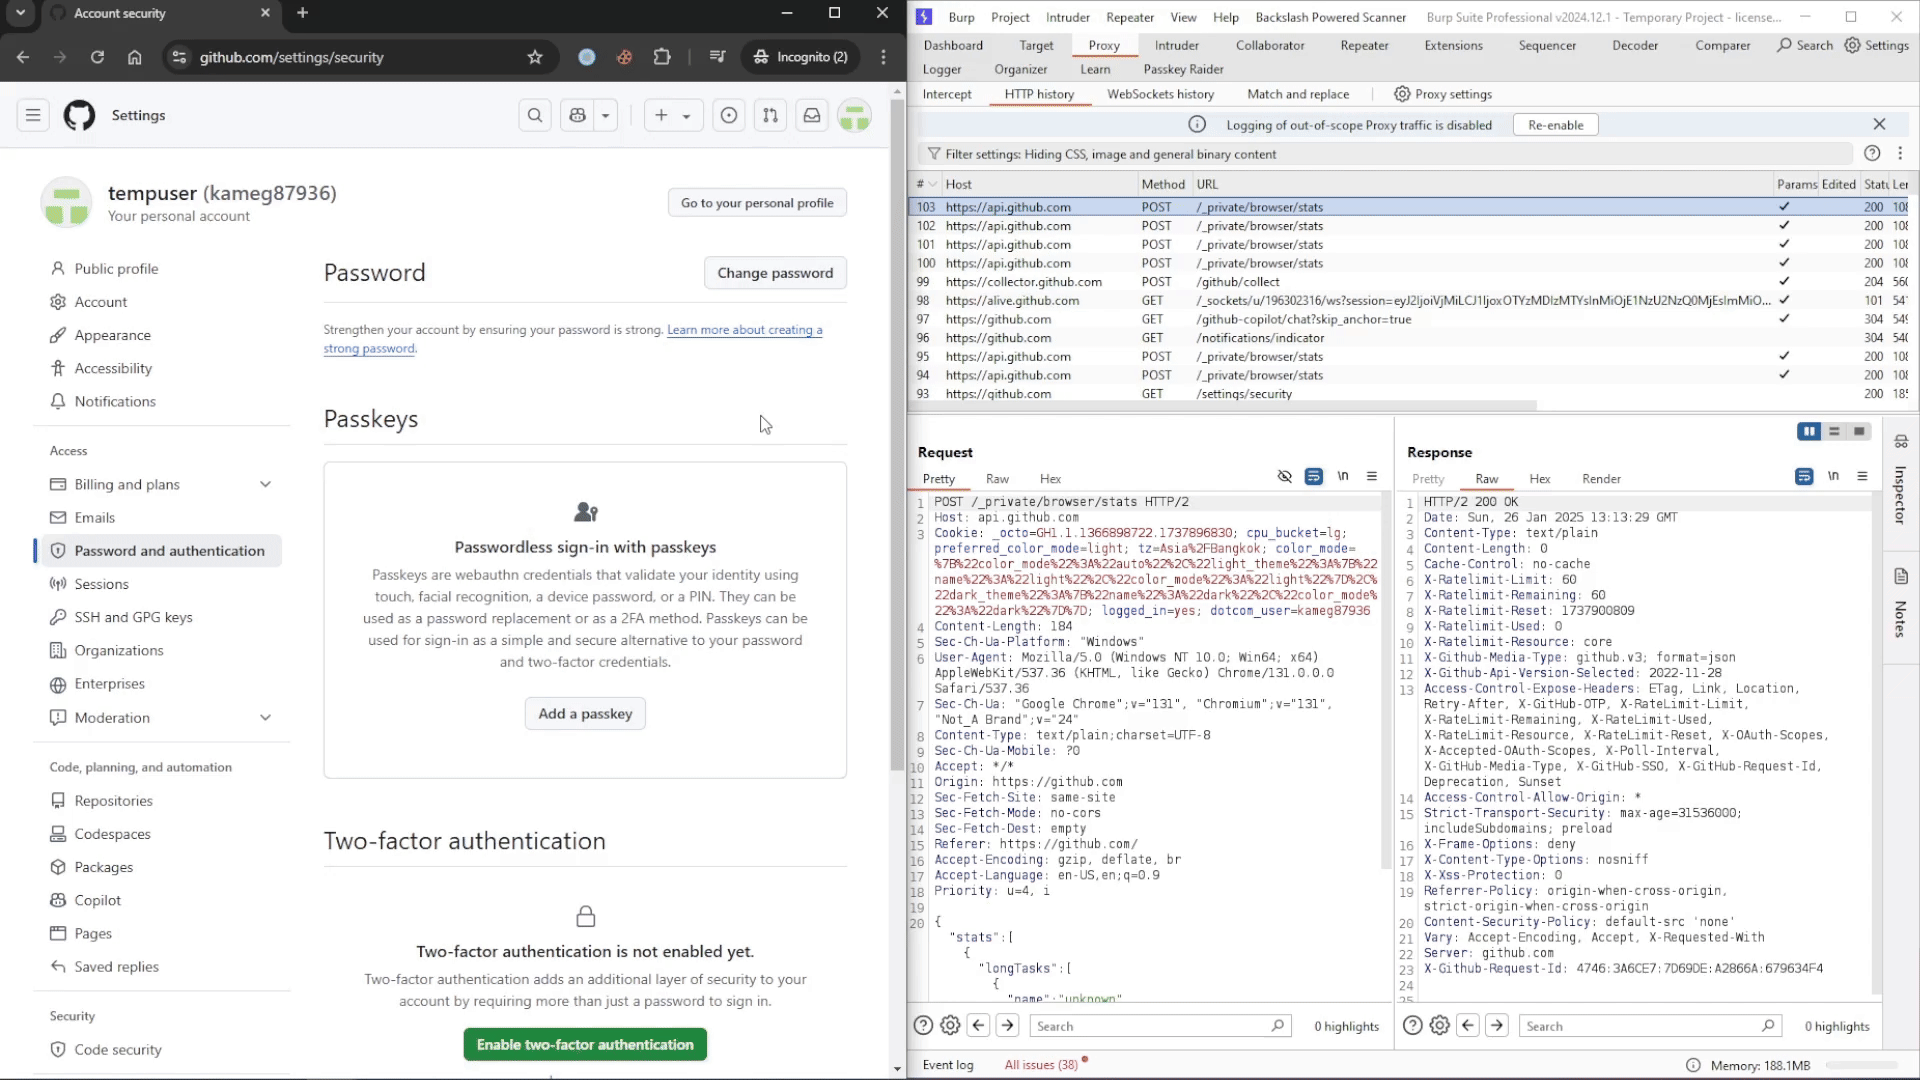The width and height of the screenshot is (1920, 1080).
Task: Open the Copilot dropdown arrow in GitHub header
Action: pos(605,115)
